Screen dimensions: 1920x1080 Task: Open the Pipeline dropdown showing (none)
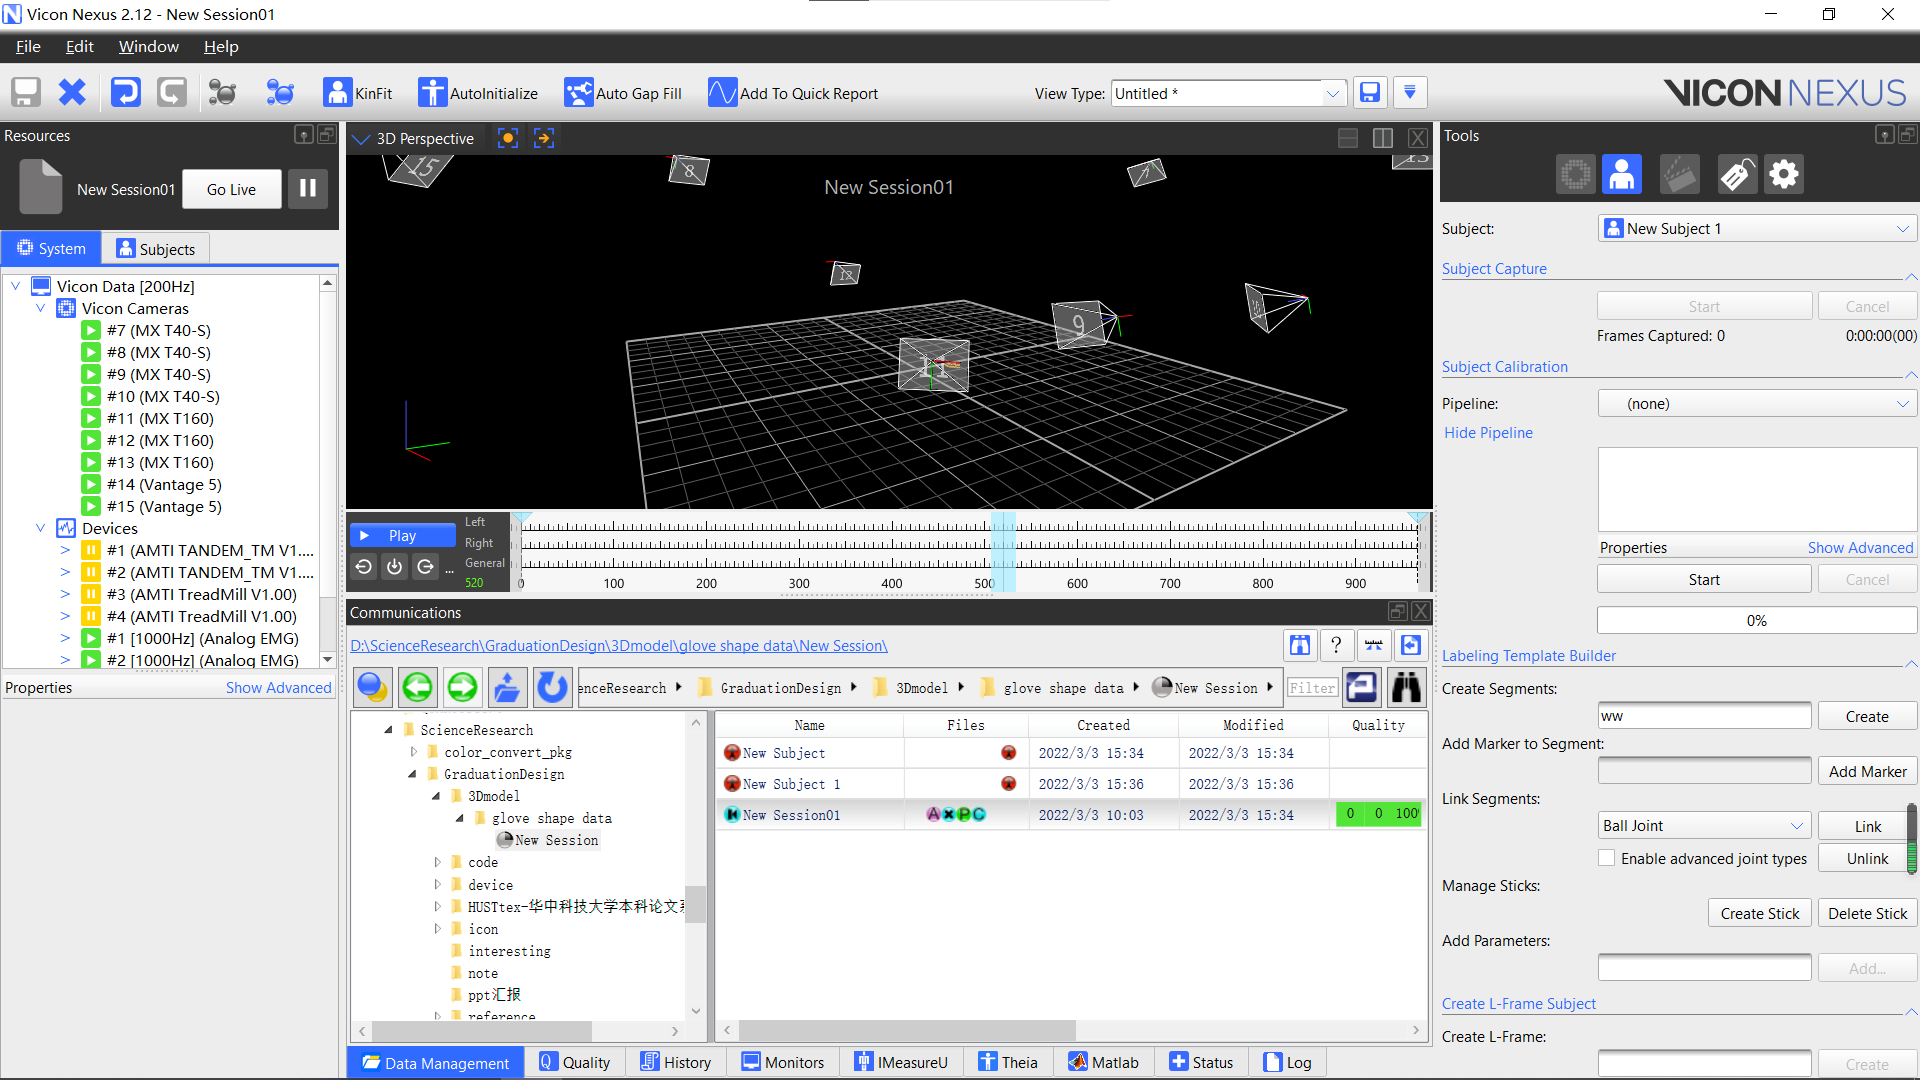(x=1757, y=404)
